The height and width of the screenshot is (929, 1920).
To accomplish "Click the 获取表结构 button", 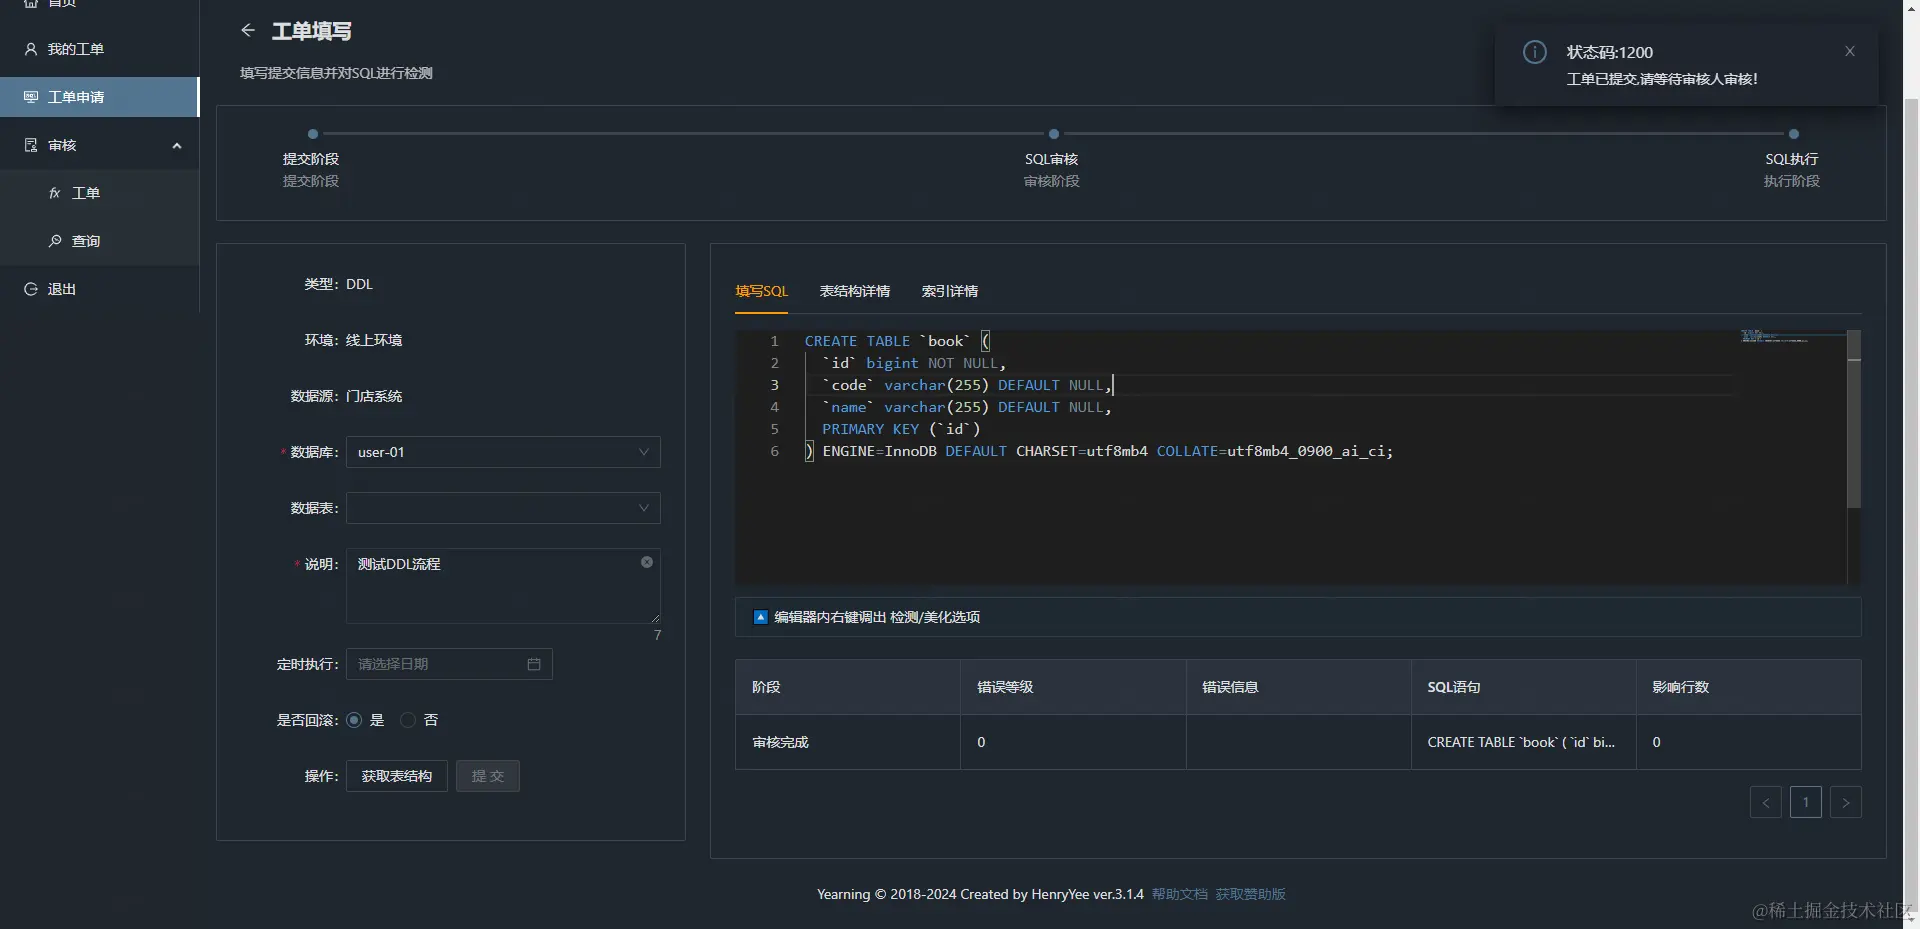I will point(397,776).
